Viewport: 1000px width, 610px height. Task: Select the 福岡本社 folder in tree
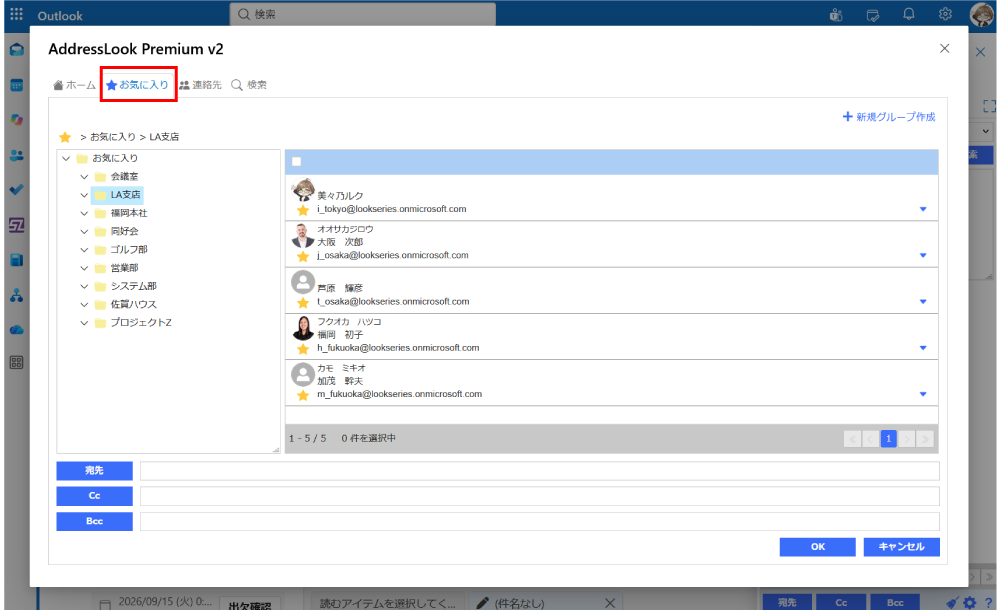121,213
